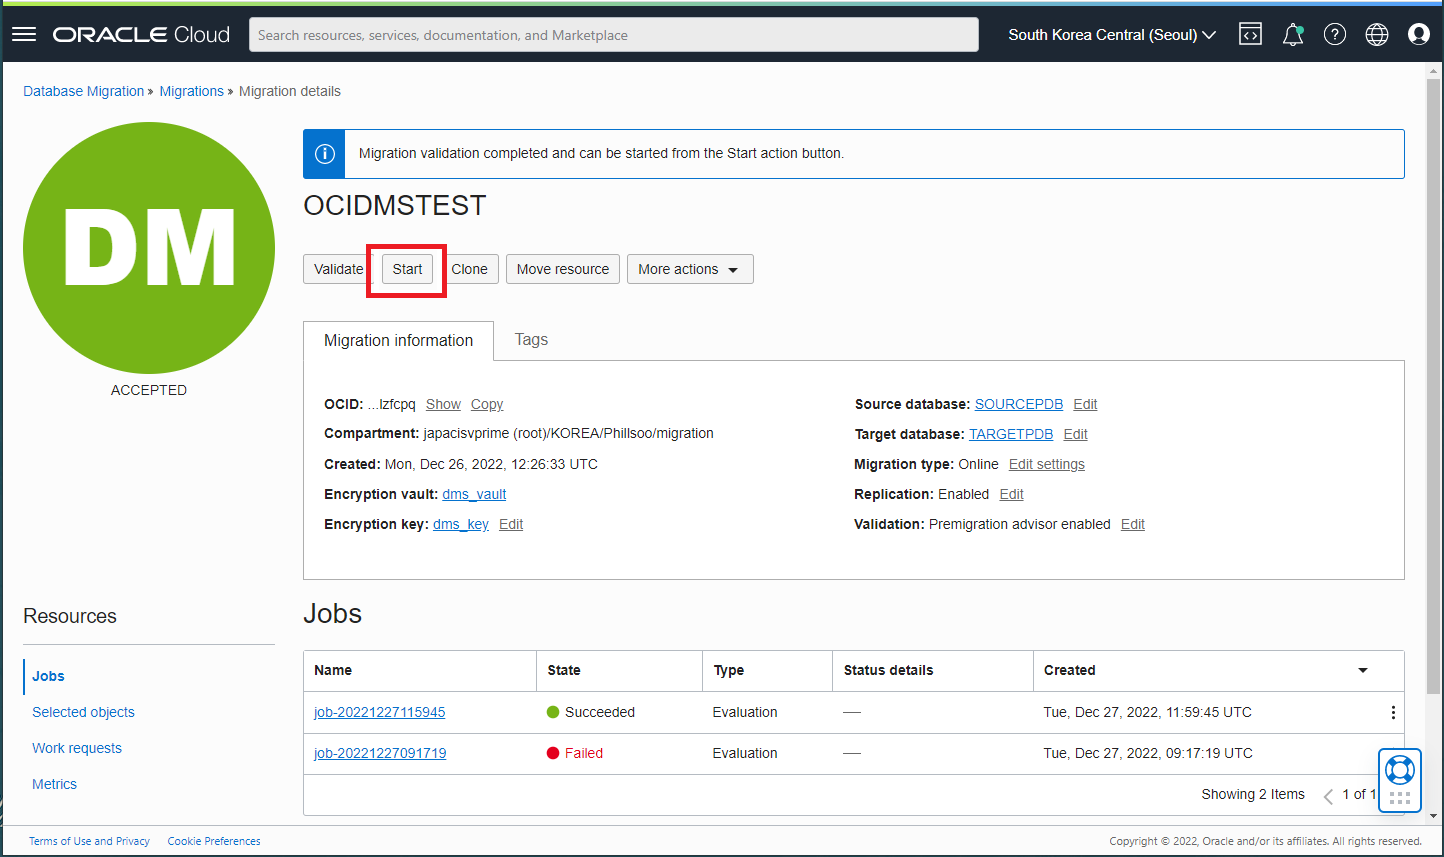Select Jobs in the Resources list
Image resolution: width=1444 pixels, height=857 pixels.
coord(48,676)
